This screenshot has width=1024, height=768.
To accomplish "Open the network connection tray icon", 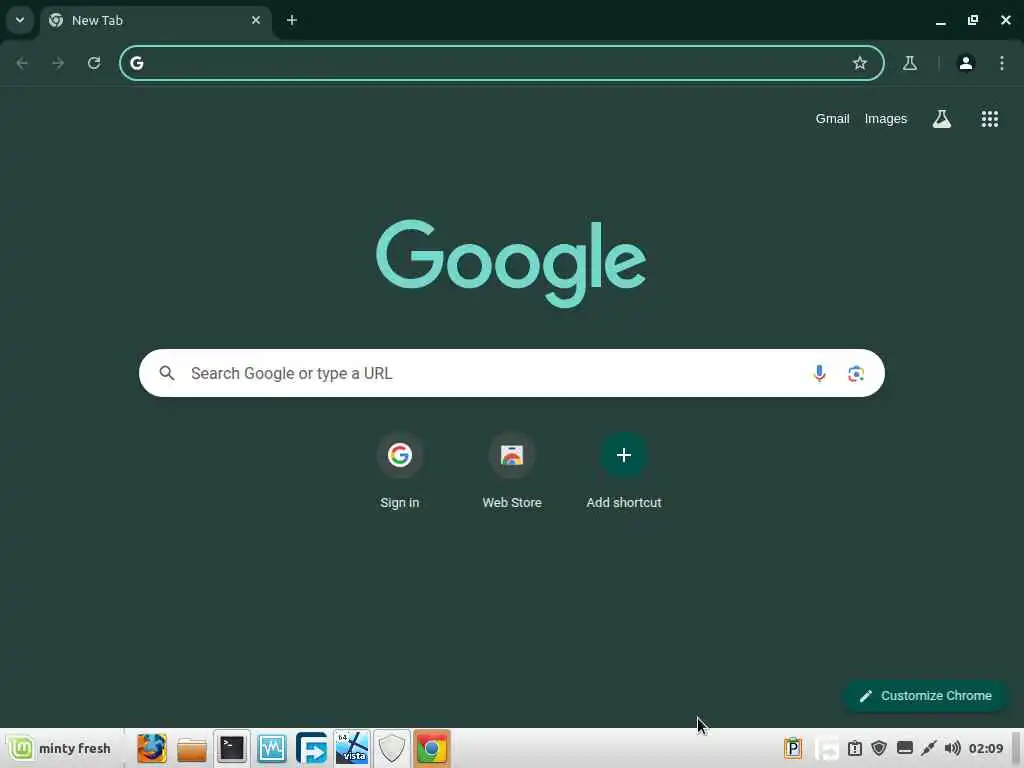I will tap(929, 748).
